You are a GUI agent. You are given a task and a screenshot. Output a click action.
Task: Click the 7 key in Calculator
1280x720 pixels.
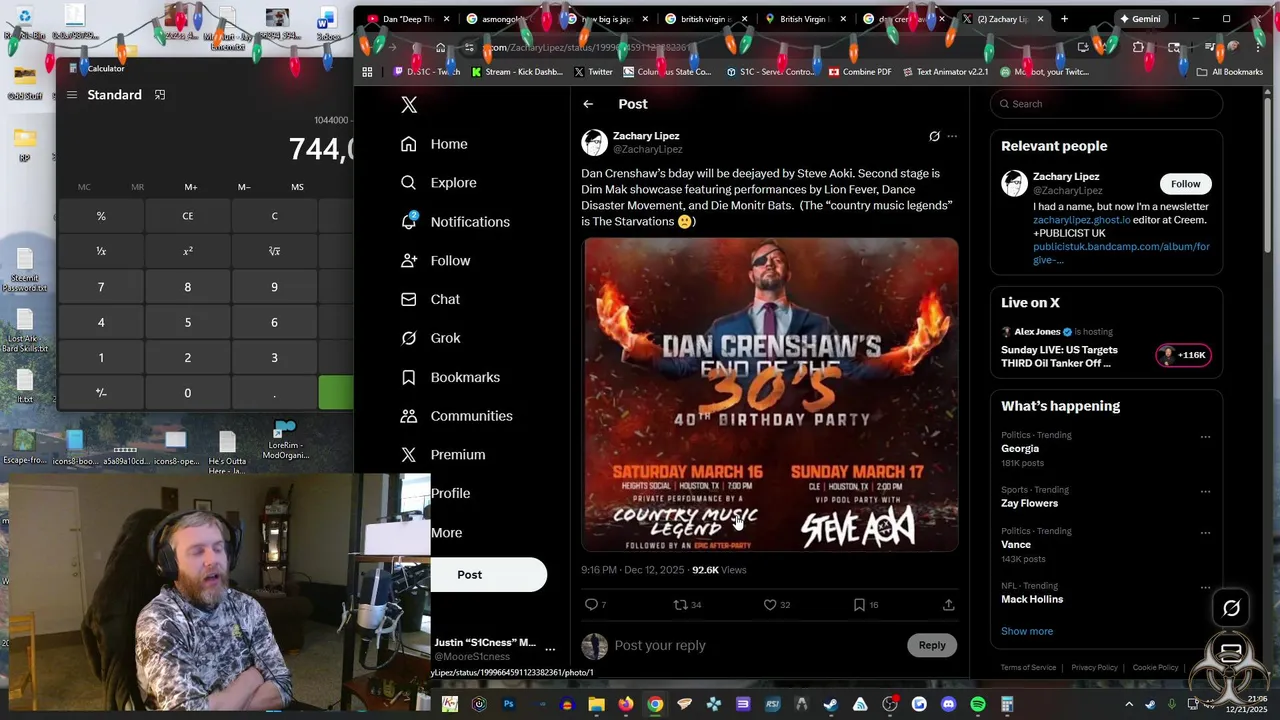[x=101, y=287]
